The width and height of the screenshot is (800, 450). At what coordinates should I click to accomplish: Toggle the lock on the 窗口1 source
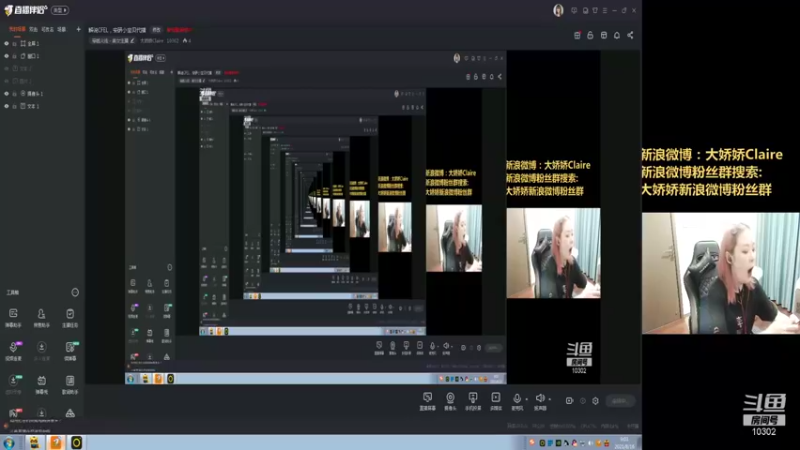[14, 56]
